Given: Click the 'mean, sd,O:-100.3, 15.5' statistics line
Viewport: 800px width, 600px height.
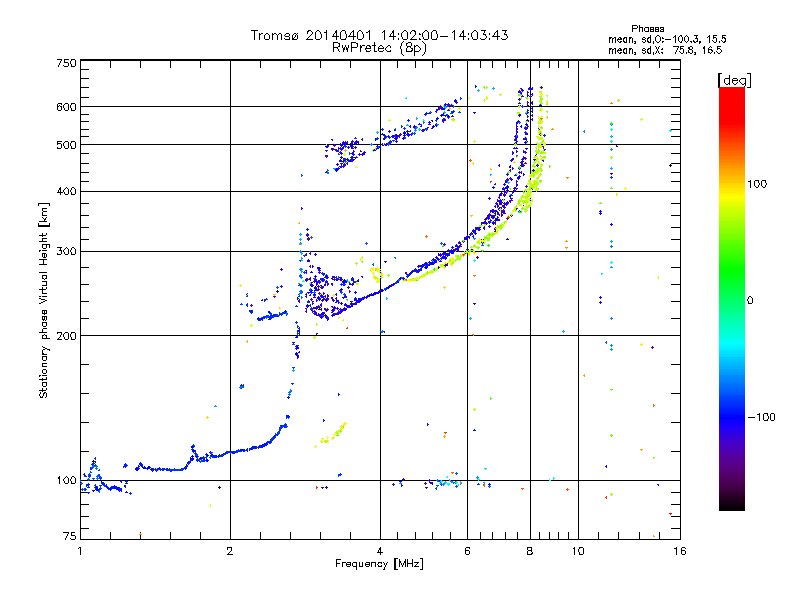Looking at the screenshot, I should coord(667,39).
